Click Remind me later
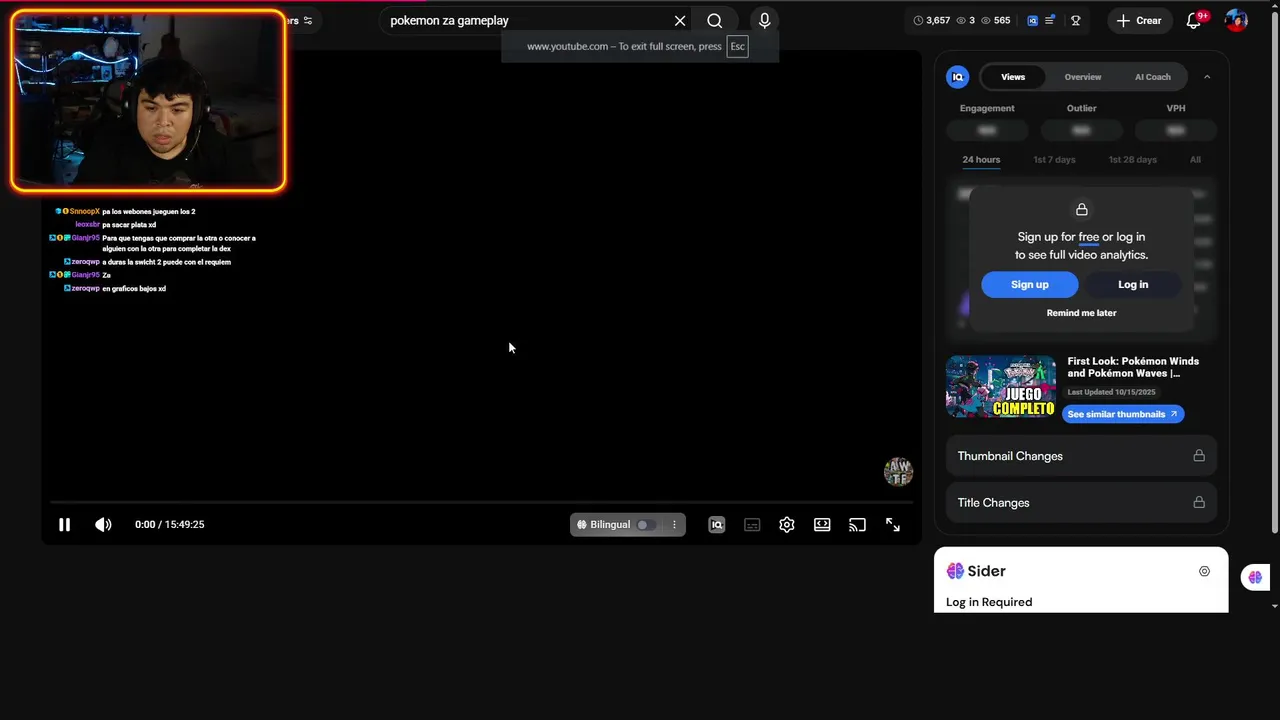Image resolution: width=1280 pixels, height=720 pixels. point(1081,313)
